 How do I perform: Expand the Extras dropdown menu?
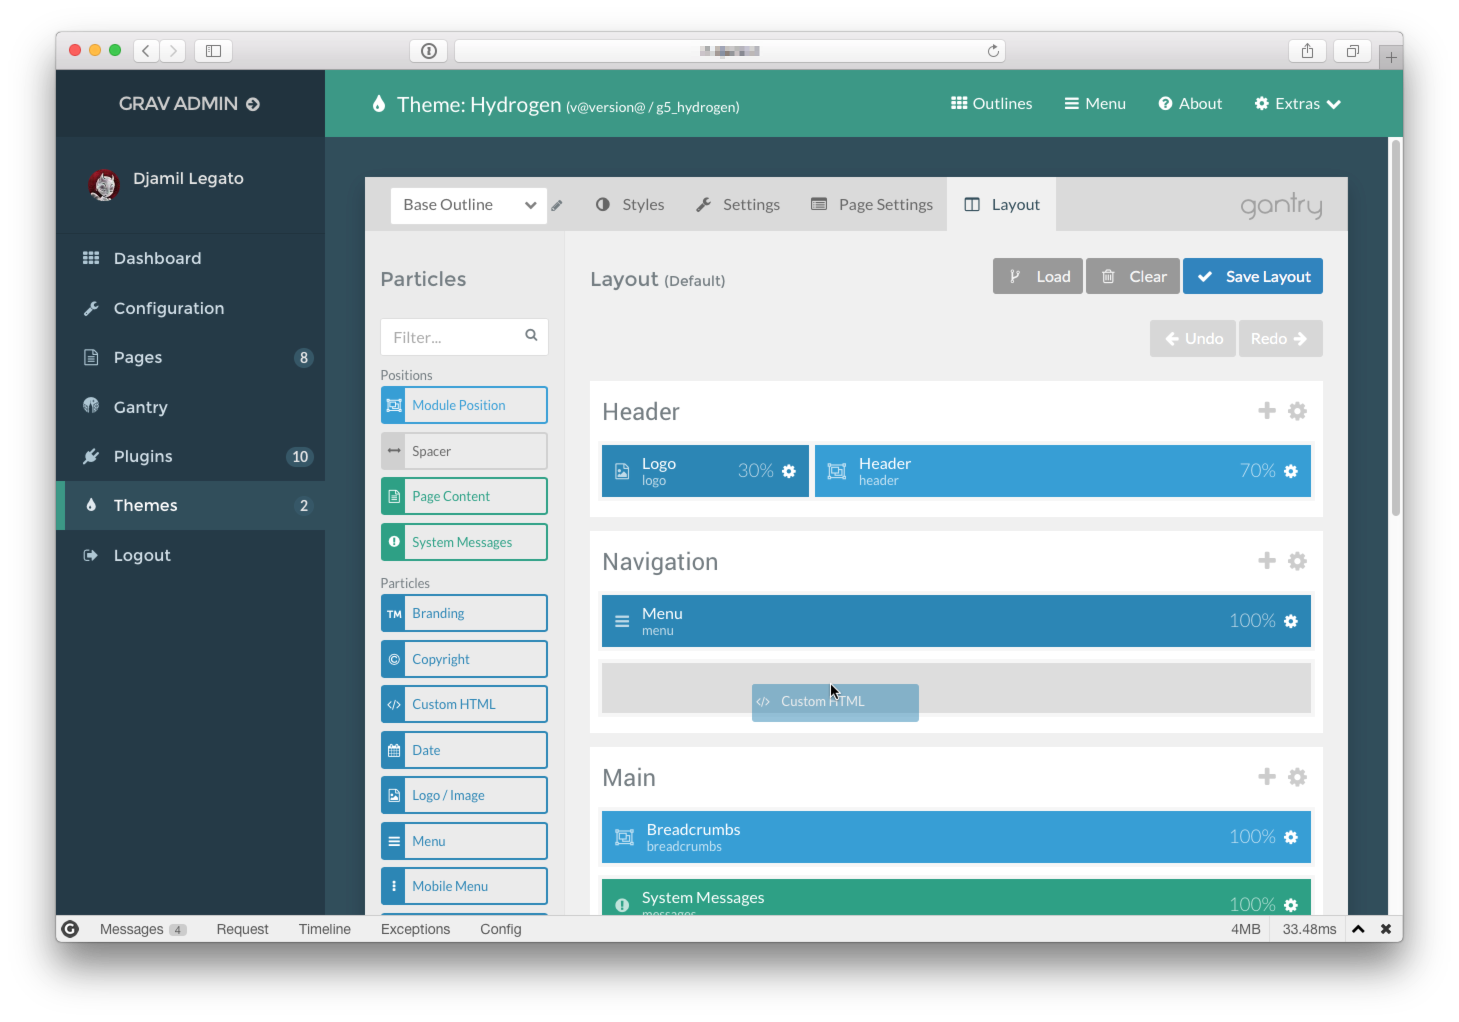pos(1297,104)
